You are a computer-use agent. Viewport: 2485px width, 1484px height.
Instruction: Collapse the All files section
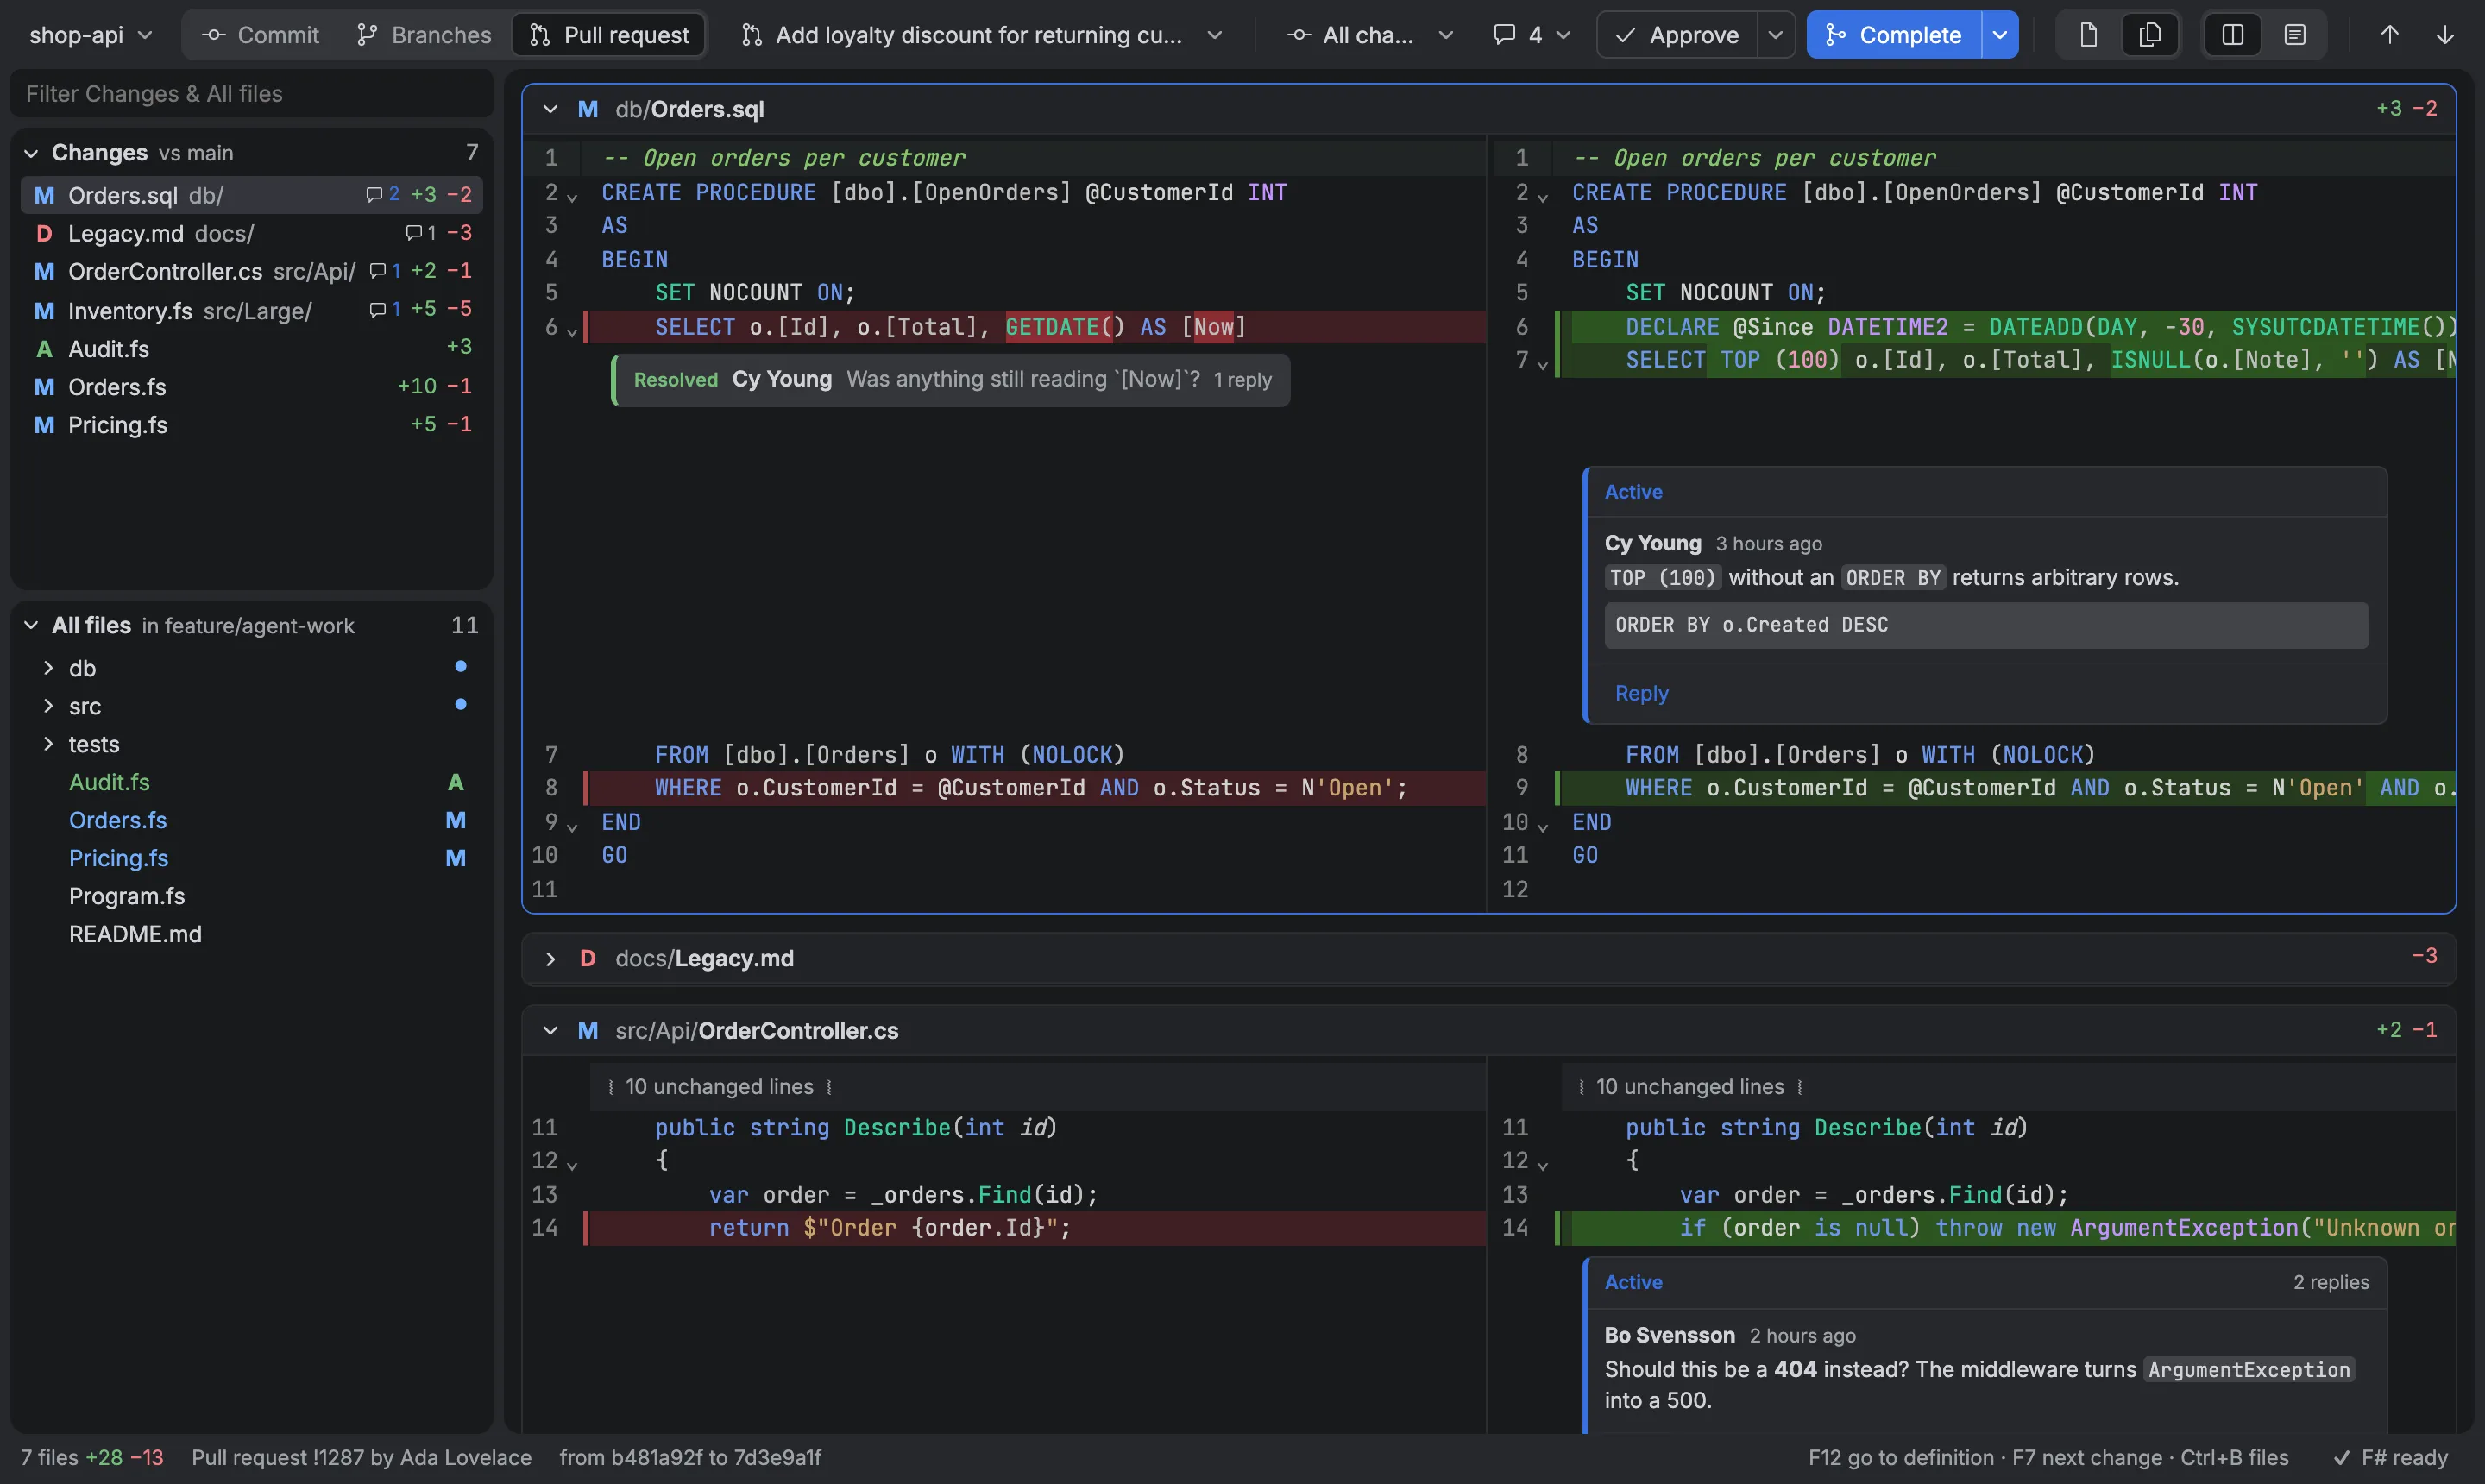tap(31, 625)
